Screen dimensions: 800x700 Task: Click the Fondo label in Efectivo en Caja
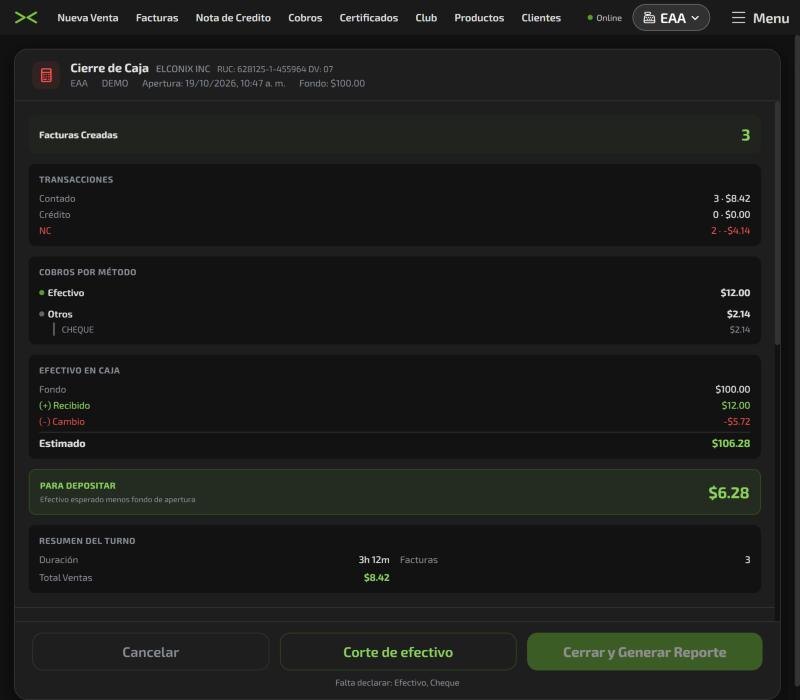53,389
